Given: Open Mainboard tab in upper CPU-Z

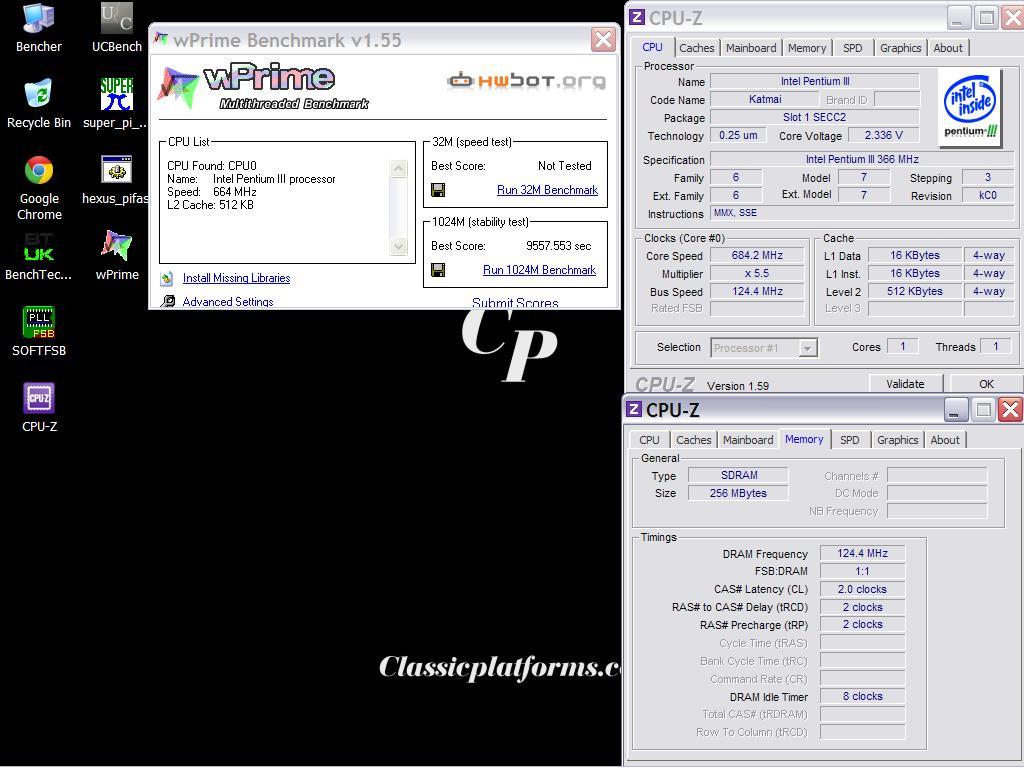Looking at the screenshot, I should pyautogui.click(x=751, y=48).
